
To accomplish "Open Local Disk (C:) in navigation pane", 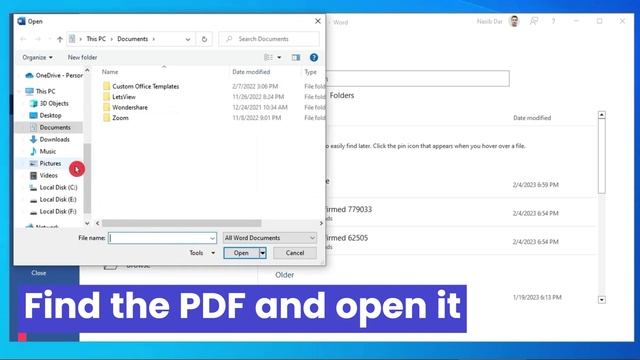I will [53, 187].
